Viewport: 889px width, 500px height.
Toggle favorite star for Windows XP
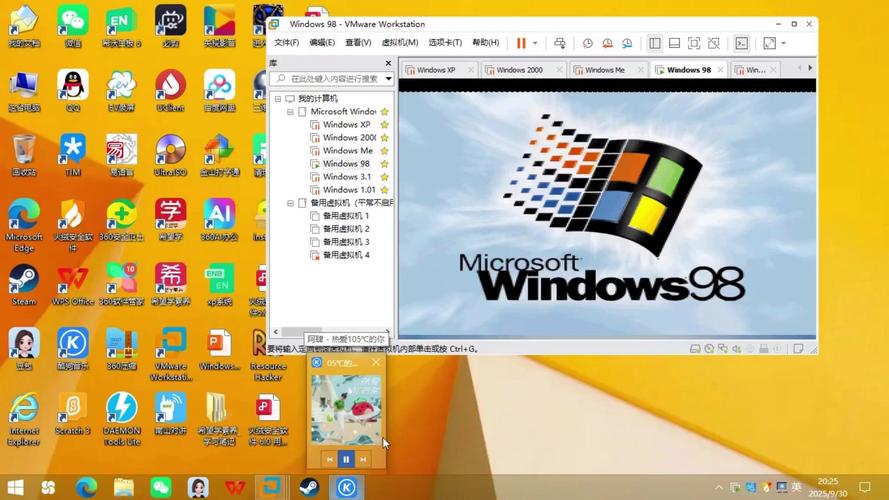384,125
